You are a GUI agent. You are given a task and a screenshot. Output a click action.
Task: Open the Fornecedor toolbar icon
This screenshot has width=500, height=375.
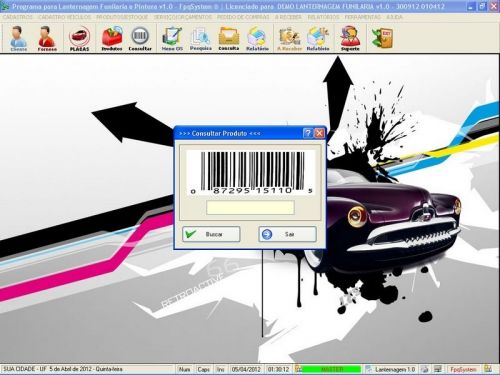[x=47, y=39]
